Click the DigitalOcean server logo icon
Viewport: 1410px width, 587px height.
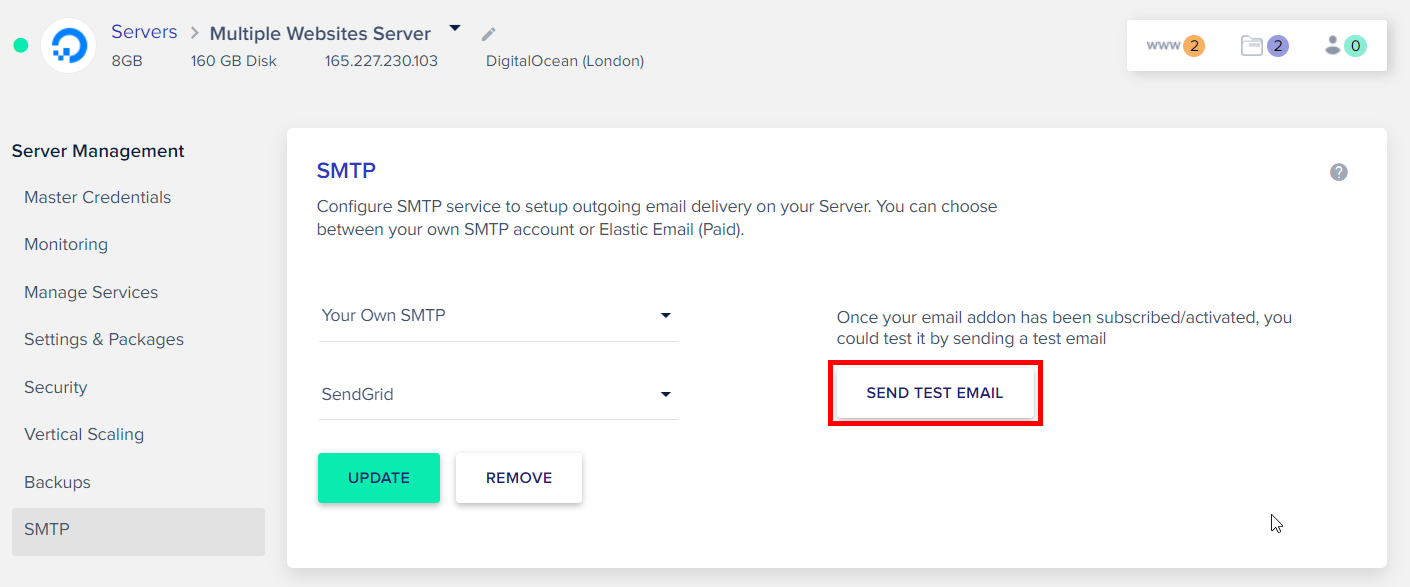click(69, 45)
